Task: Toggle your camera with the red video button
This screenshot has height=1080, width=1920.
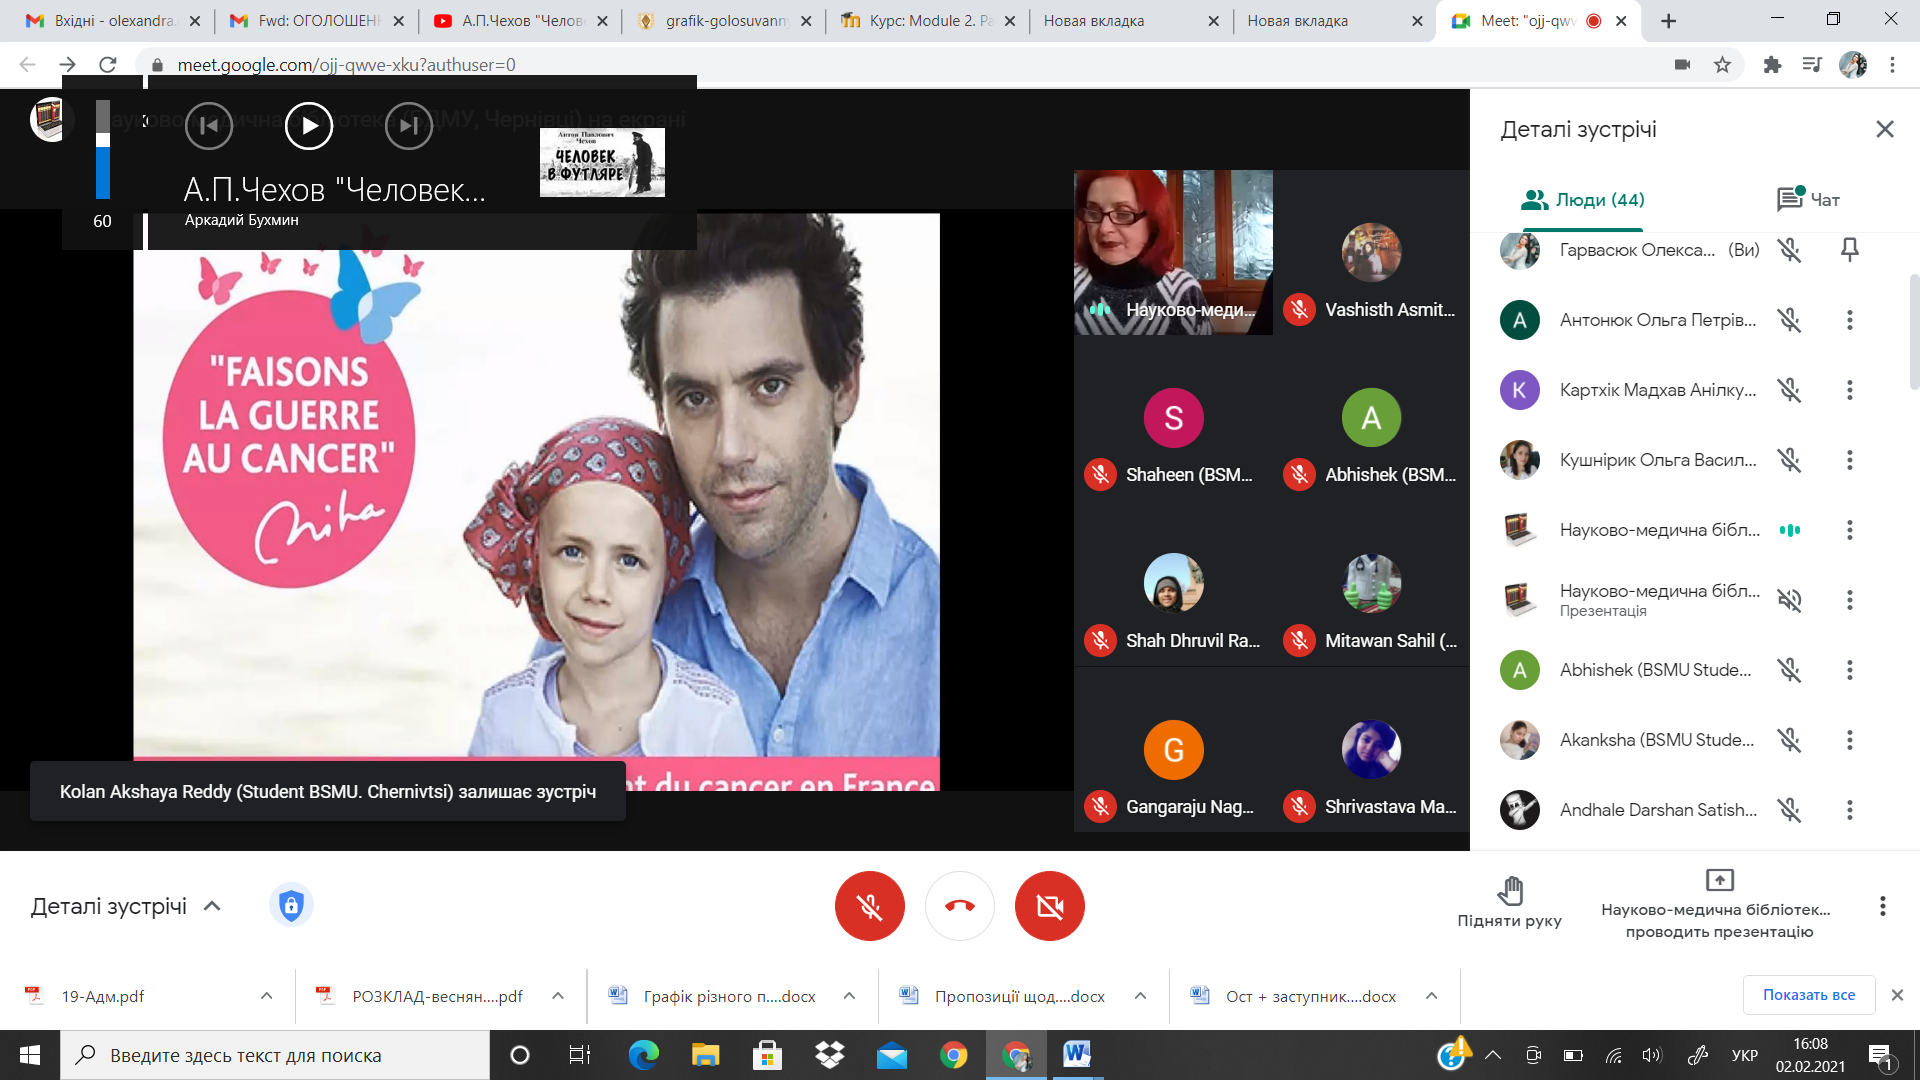Action: pyautogui.click(x=1050, y=906)
